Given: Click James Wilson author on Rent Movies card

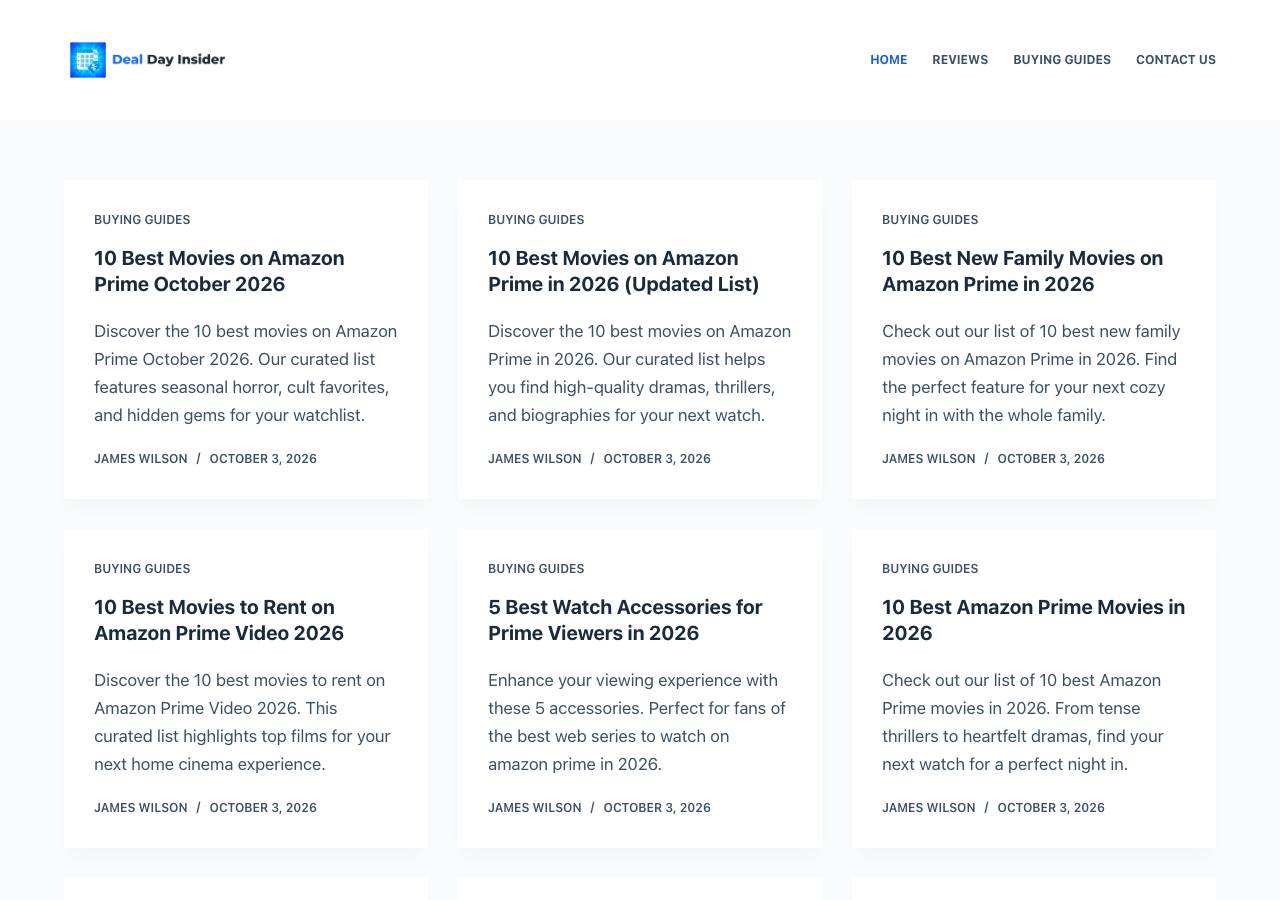Looking at the screenshot, I should (x=141, y=808).
